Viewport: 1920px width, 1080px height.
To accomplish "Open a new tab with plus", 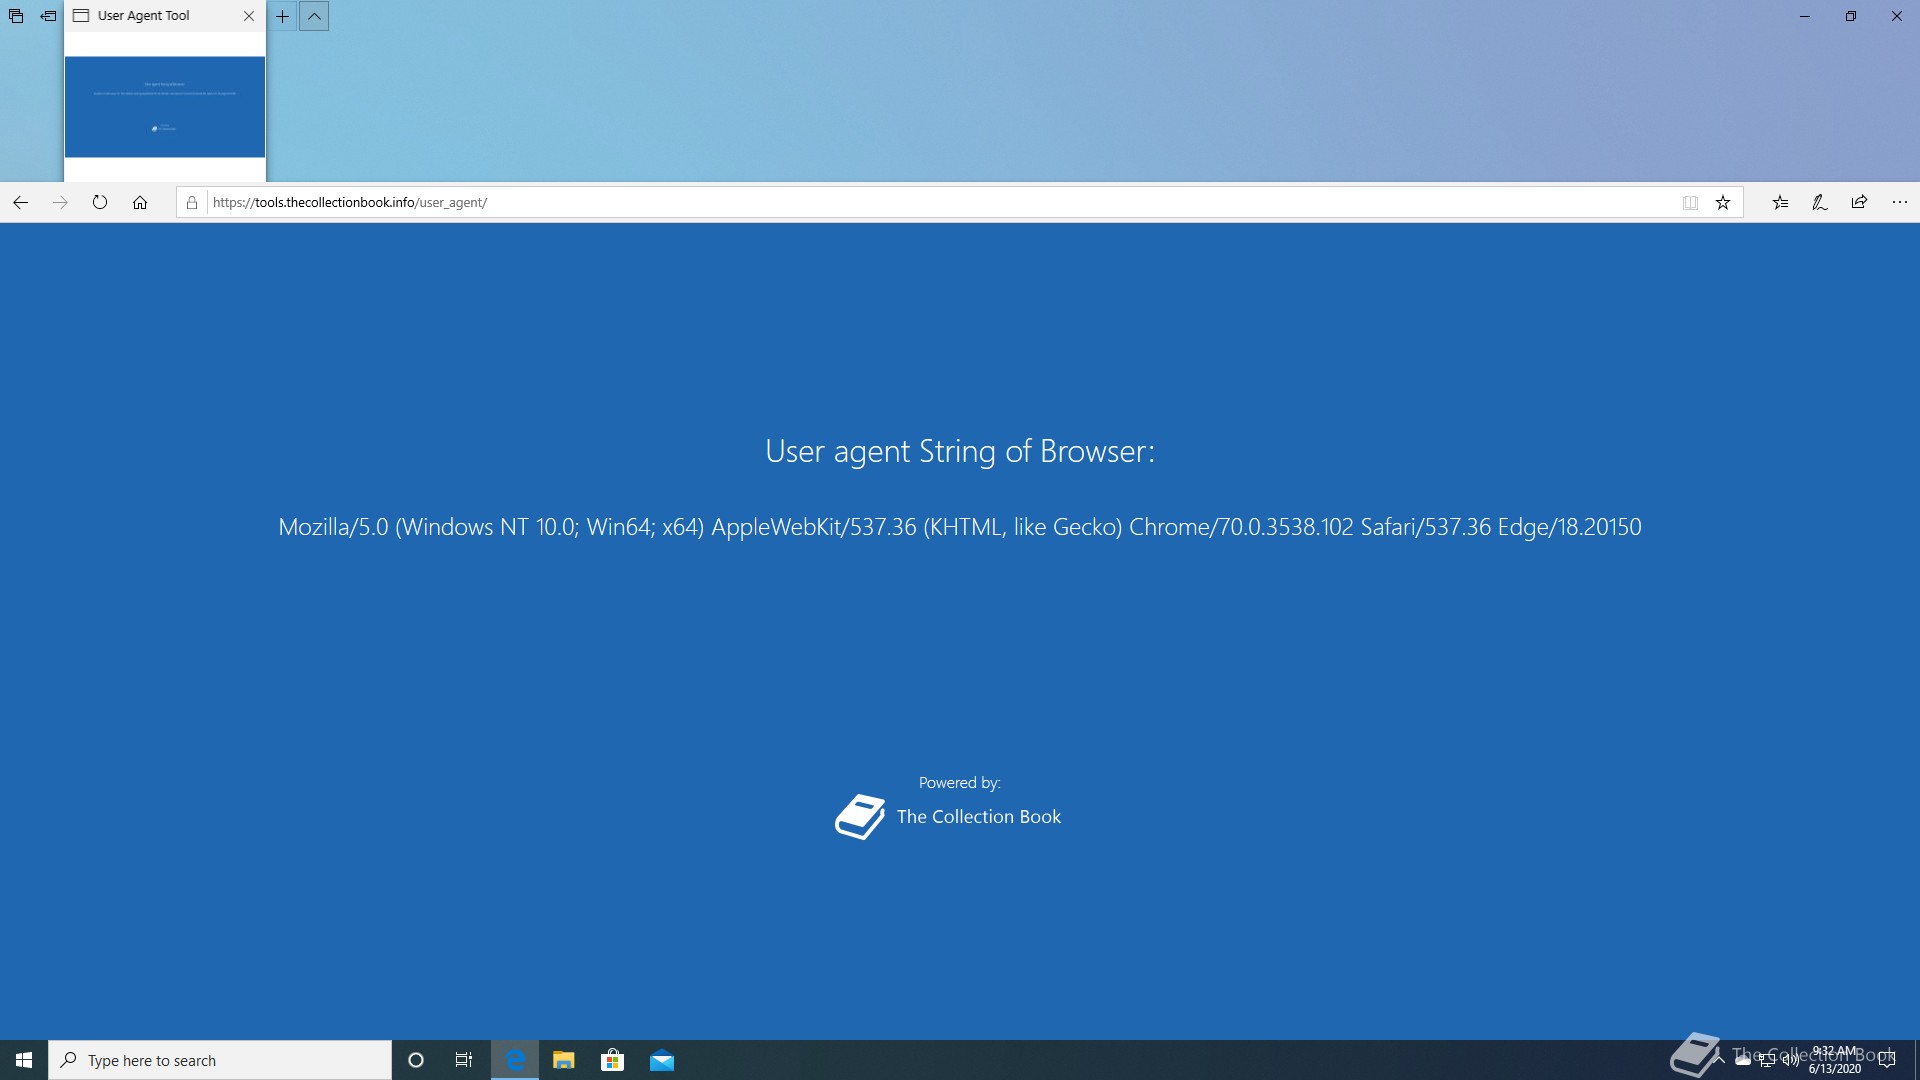I will pyautogui.click(x=283, y=16).
